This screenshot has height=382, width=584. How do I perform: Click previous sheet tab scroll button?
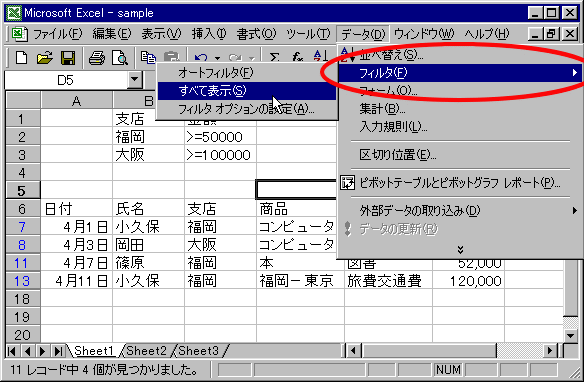27,351
